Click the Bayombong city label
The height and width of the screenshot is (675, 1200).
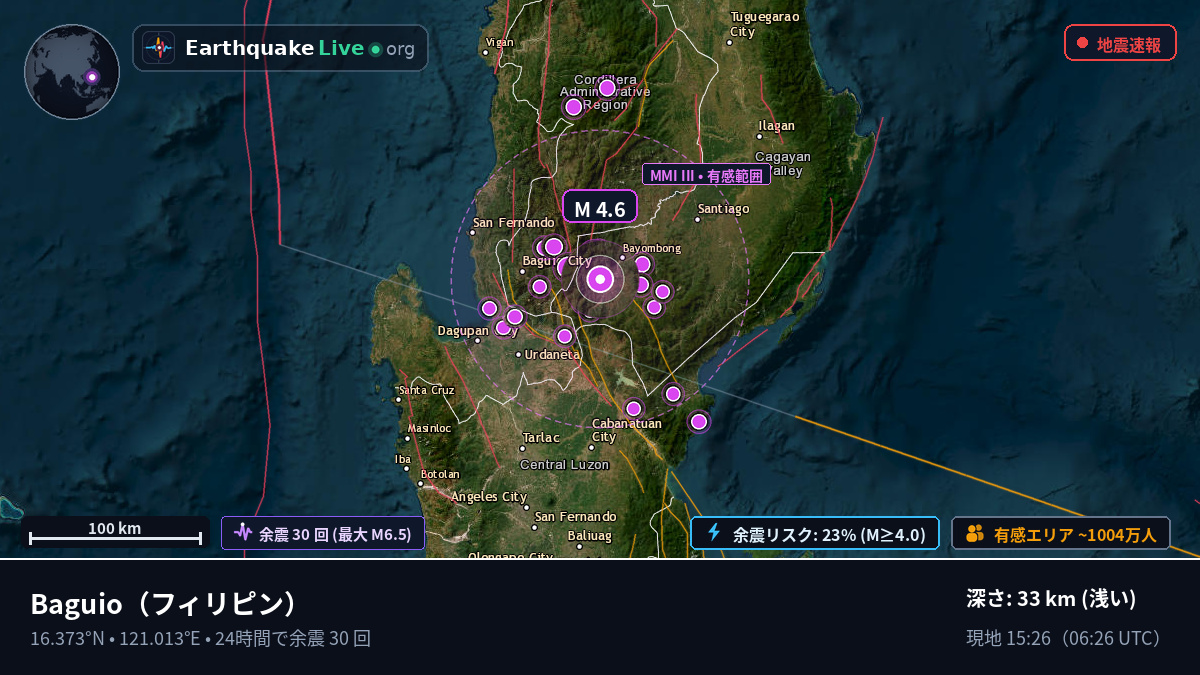tap(652, 248)
